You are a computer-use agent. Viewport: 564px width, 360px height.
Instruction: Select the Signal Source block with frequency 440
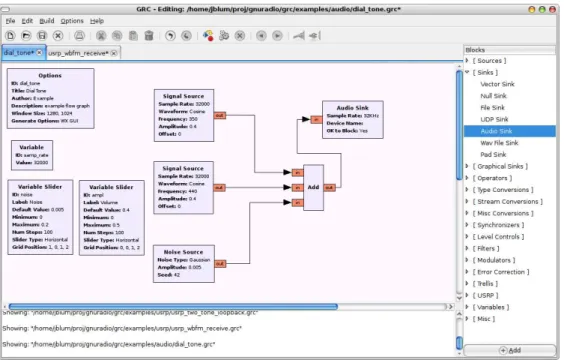[183, 188]
